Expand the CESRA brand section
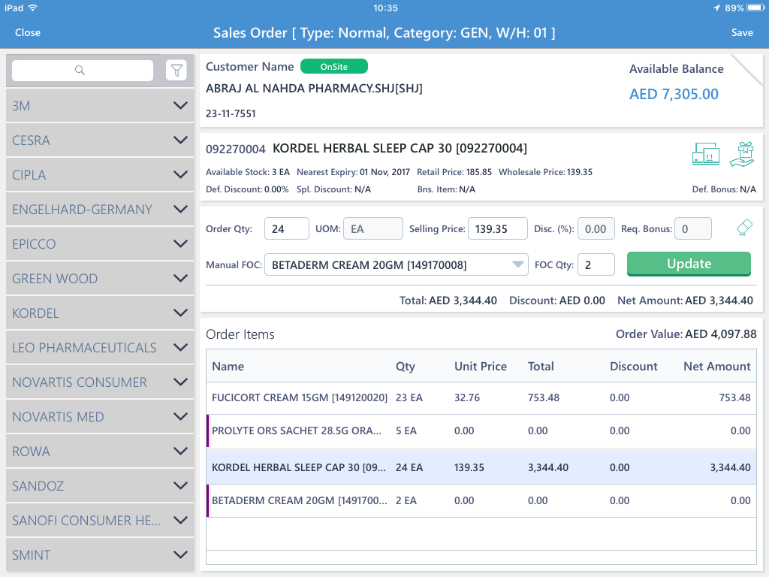769x577 pixels. pos(100,140)
